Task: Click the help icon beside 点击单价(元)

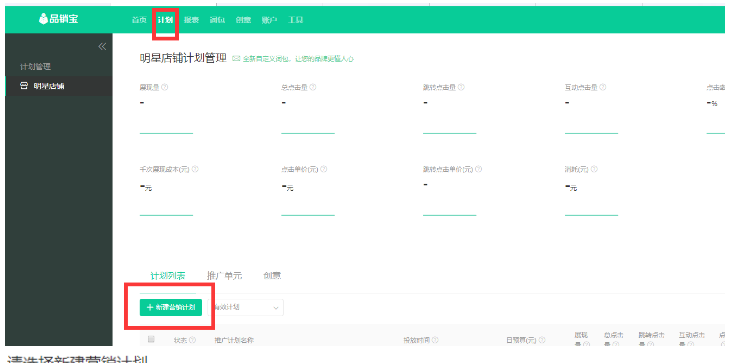Action: 324,169
